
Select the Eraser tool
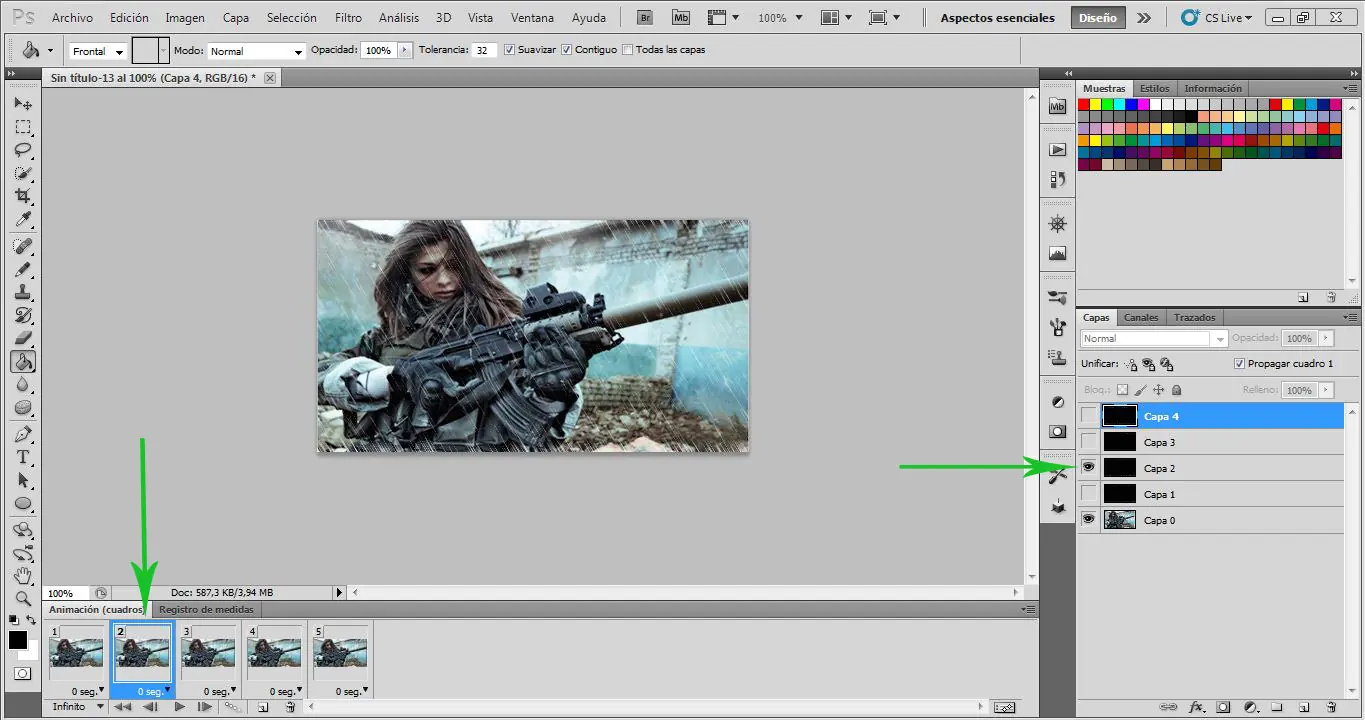point(23,338)
